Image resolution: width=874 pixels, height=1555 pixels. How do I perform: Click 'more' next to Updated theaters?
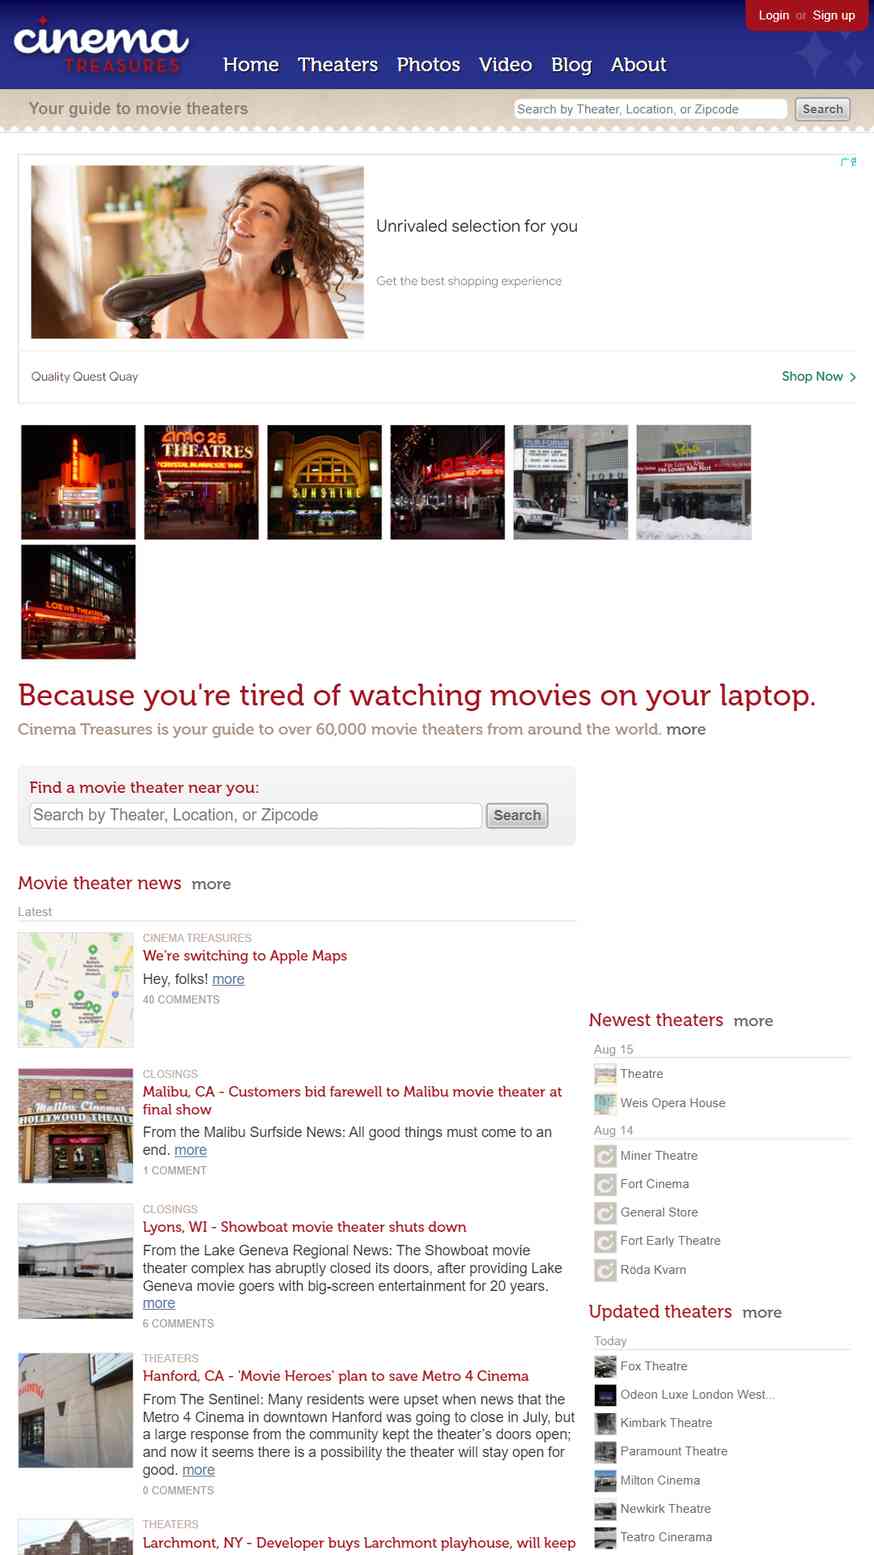762,1312
